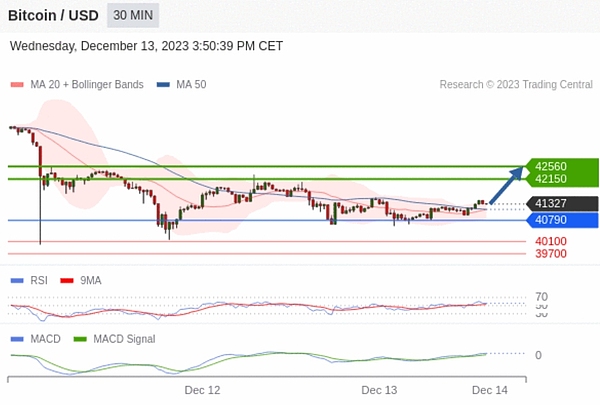Open the Research © 2023 Trading Central credit
The width and height of the screenshot is (600, 405).
tap(515, 85)
